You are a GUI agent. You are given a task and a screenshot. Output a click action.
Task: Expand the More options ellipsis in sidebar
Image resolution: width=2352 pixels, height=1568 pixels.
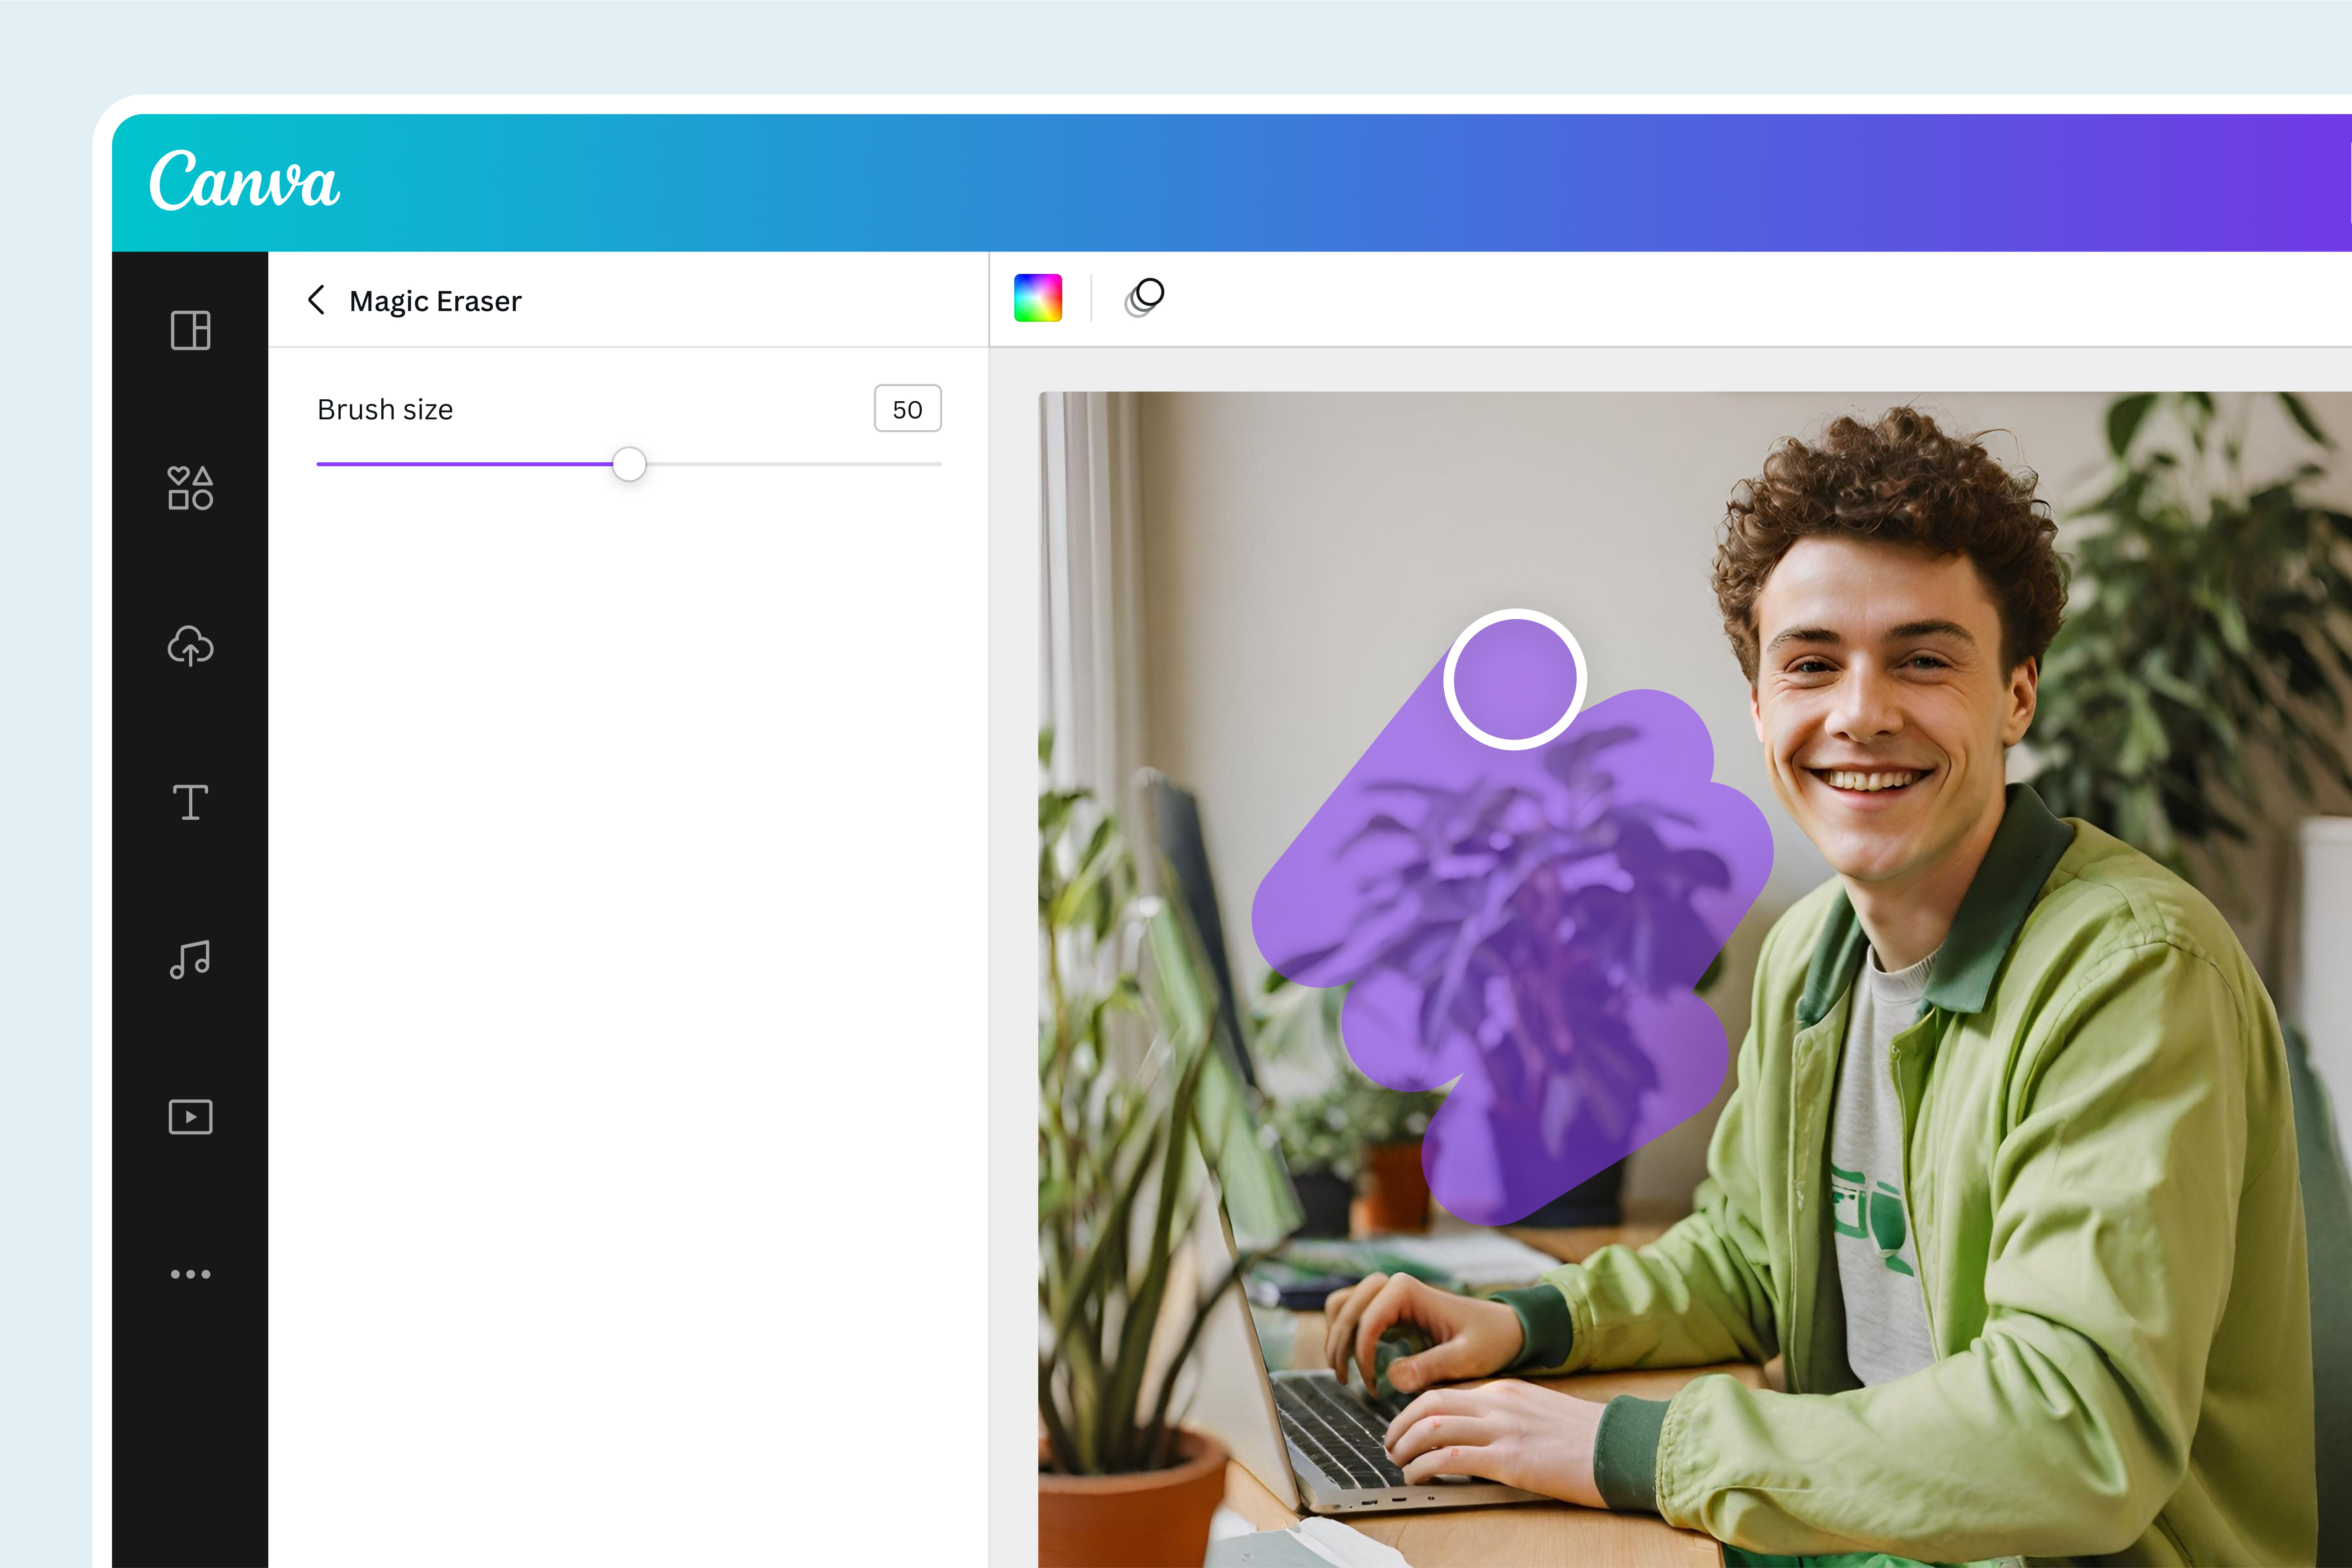click(x=190, y=1274)
